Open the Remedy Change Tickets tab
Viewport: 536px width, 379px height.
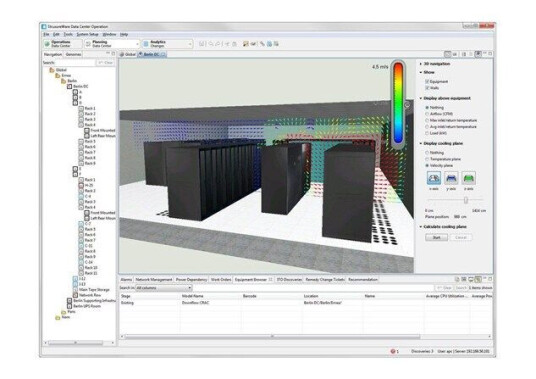click(325, 280)
